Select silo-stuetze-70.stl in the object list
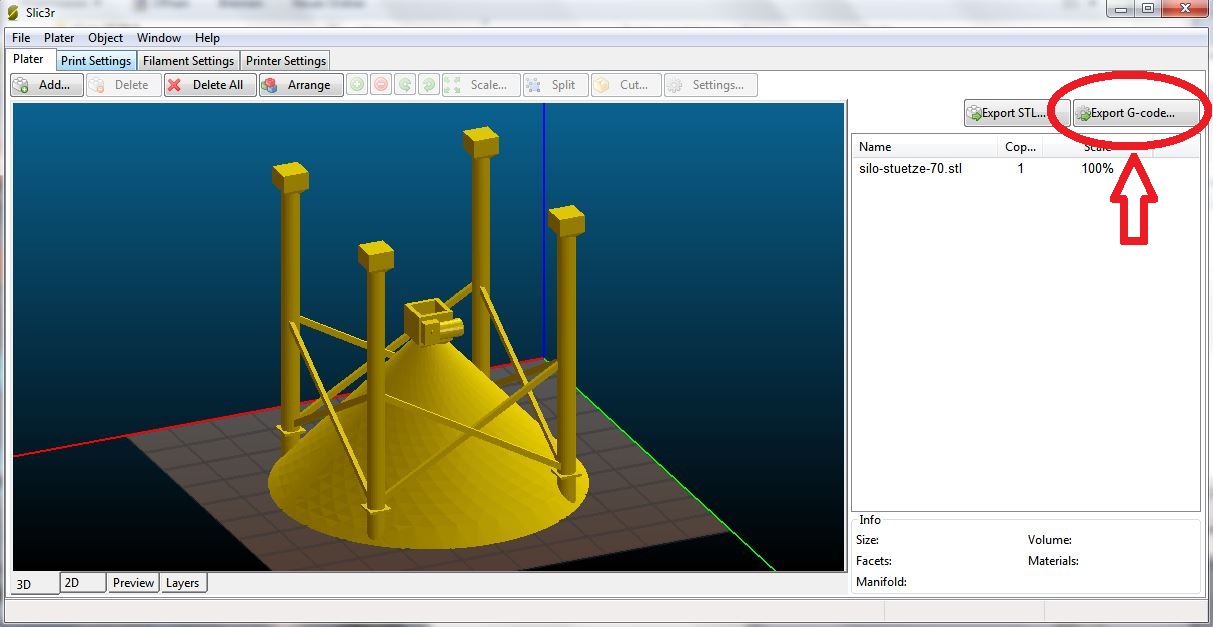The image size is (1213, 627). pos(910,169)
